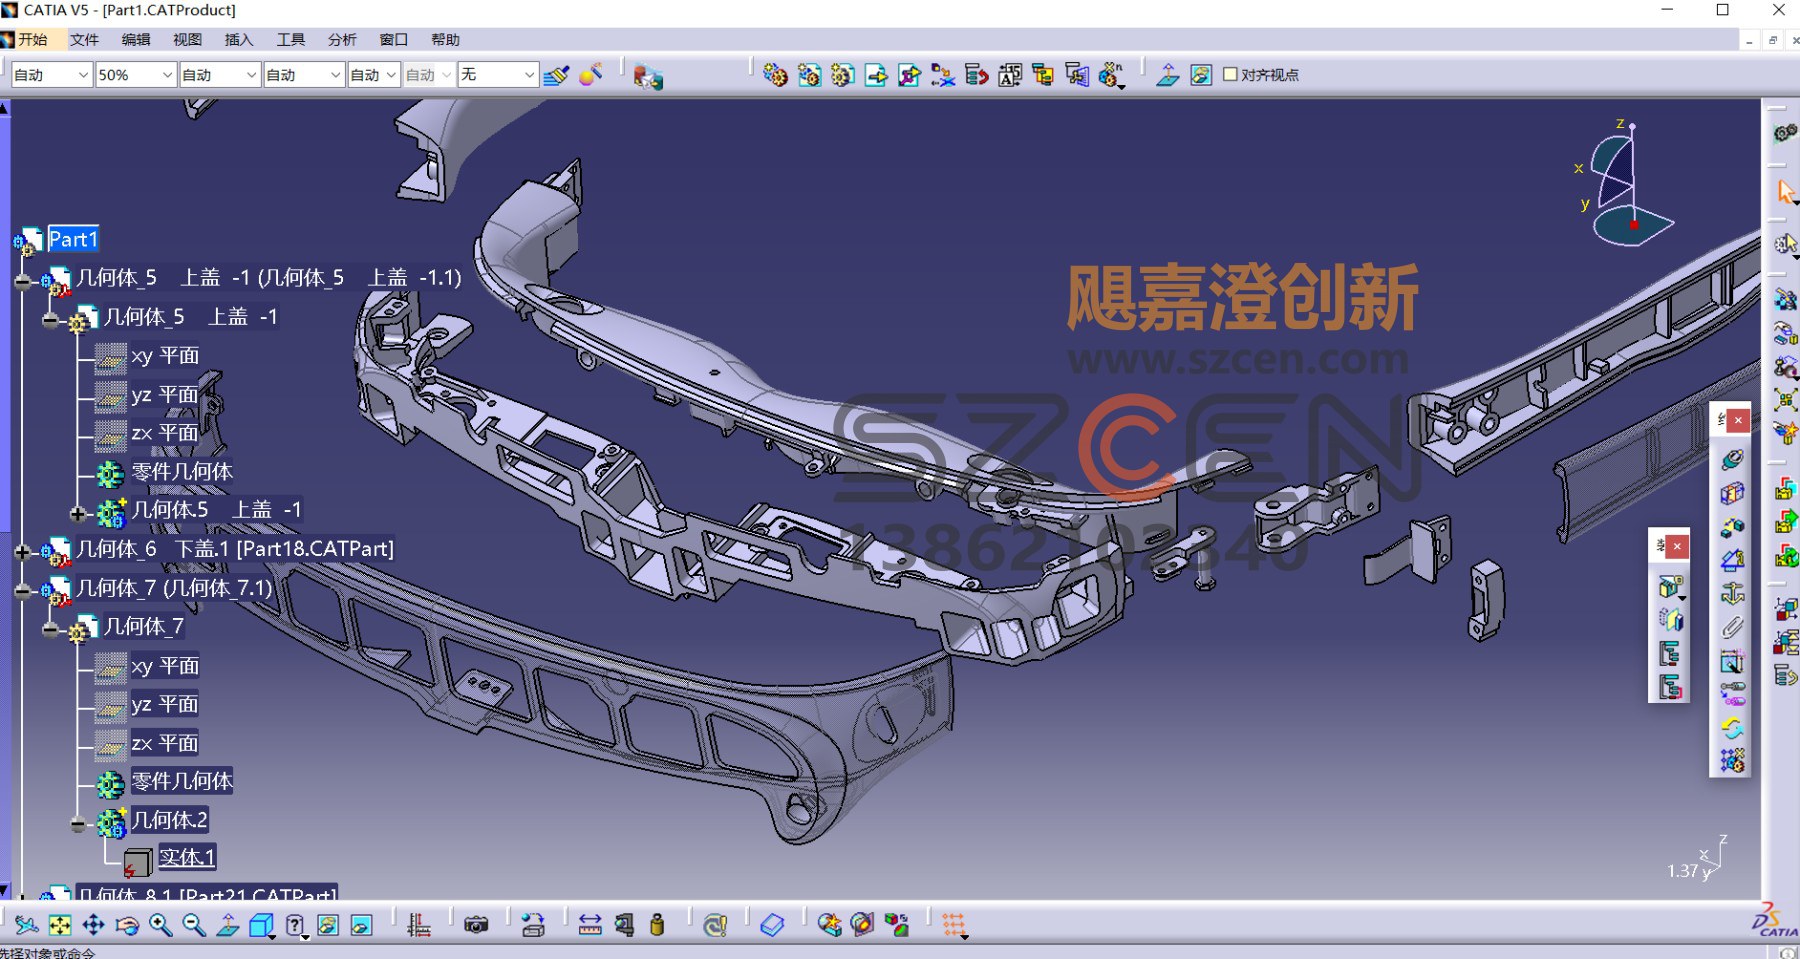Click the Measure Inertia weight icon

(x=657, y=925)
